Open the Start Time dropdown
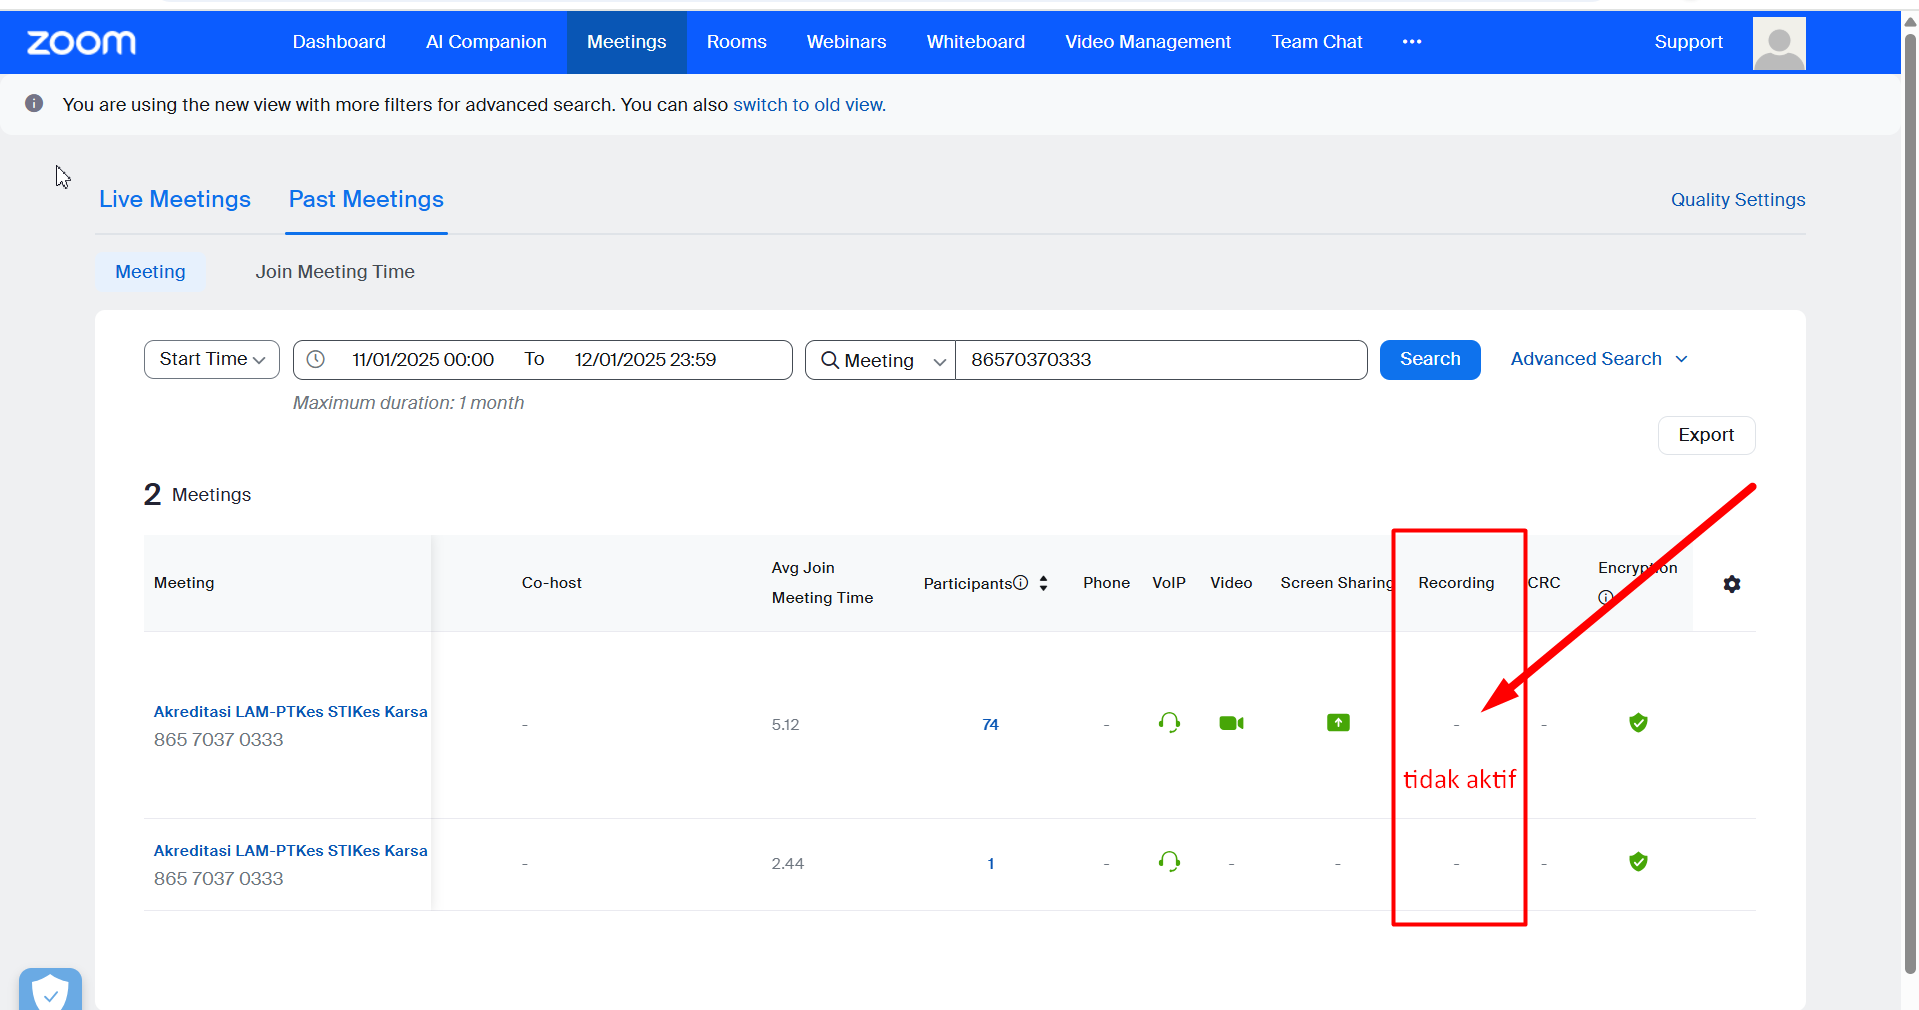The image size is (1919, 1010). point(212,359)
